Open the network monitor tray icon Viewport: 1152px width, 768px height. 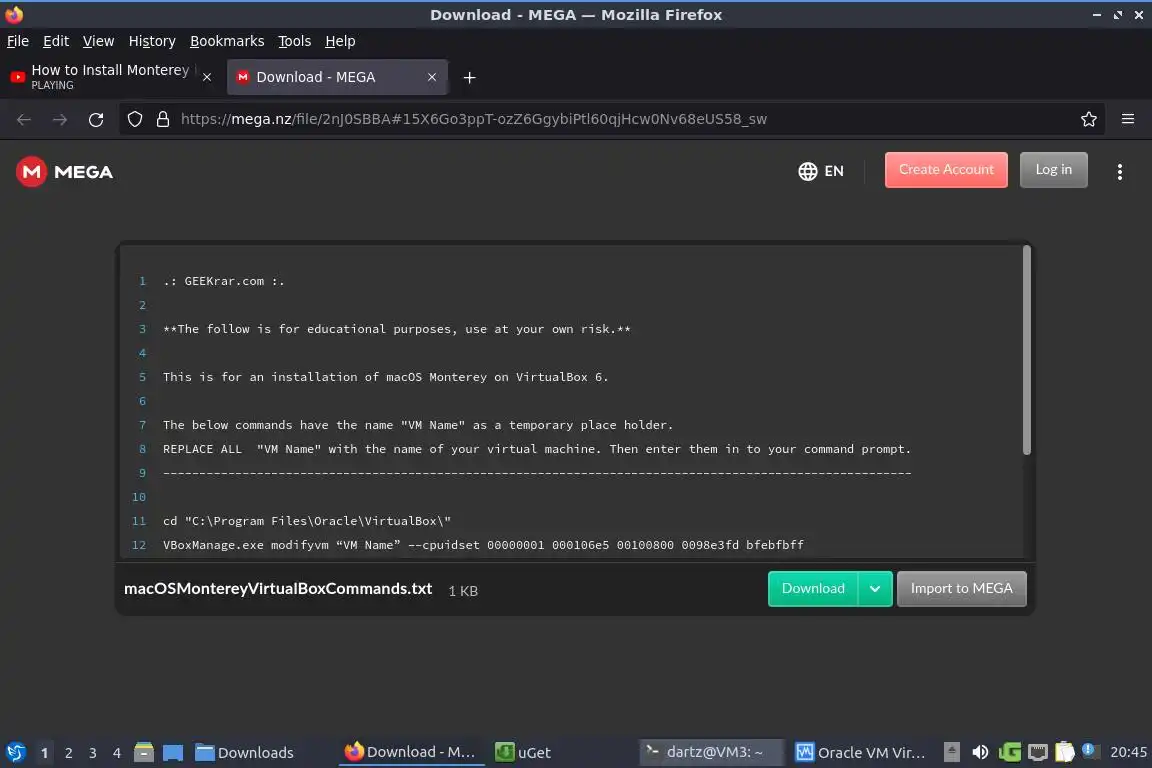point(1037,752)
